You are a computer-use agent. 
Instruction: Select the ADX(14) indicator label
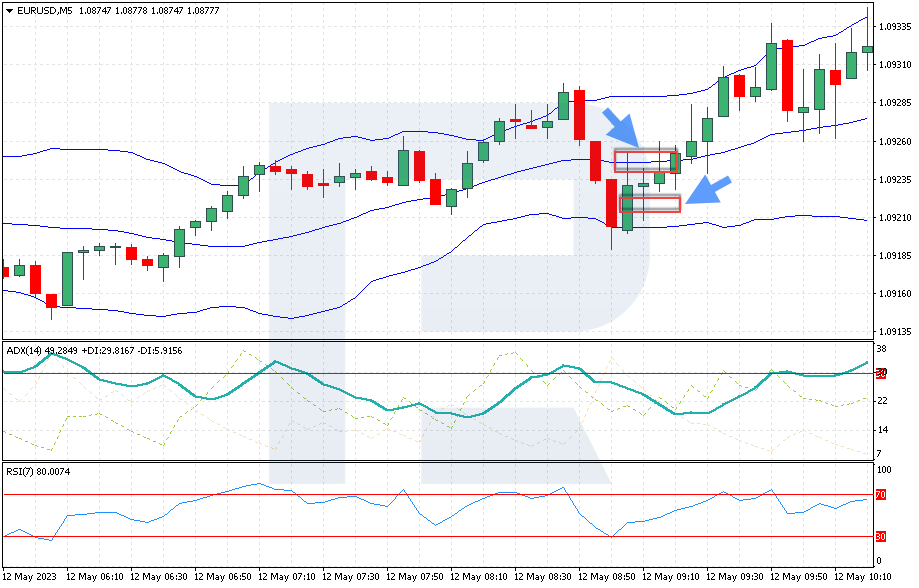click(23, 351)
